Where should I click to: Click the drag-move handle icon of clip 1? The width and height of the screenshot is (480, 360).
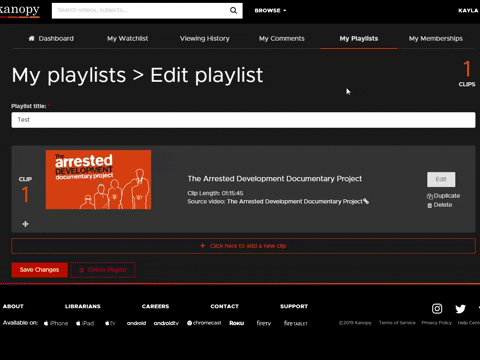click(x=25, y=224)
